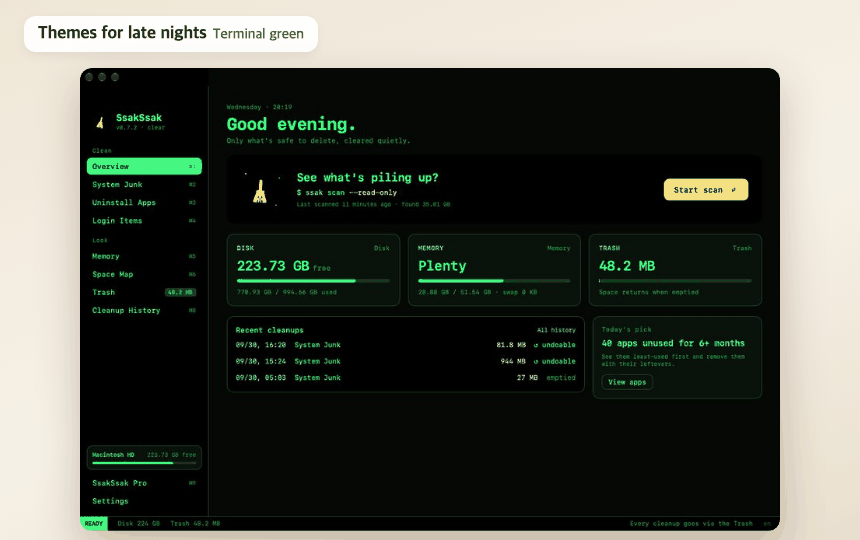
Task: Open the Memory sidebar entry
Action: click(144, 256)
